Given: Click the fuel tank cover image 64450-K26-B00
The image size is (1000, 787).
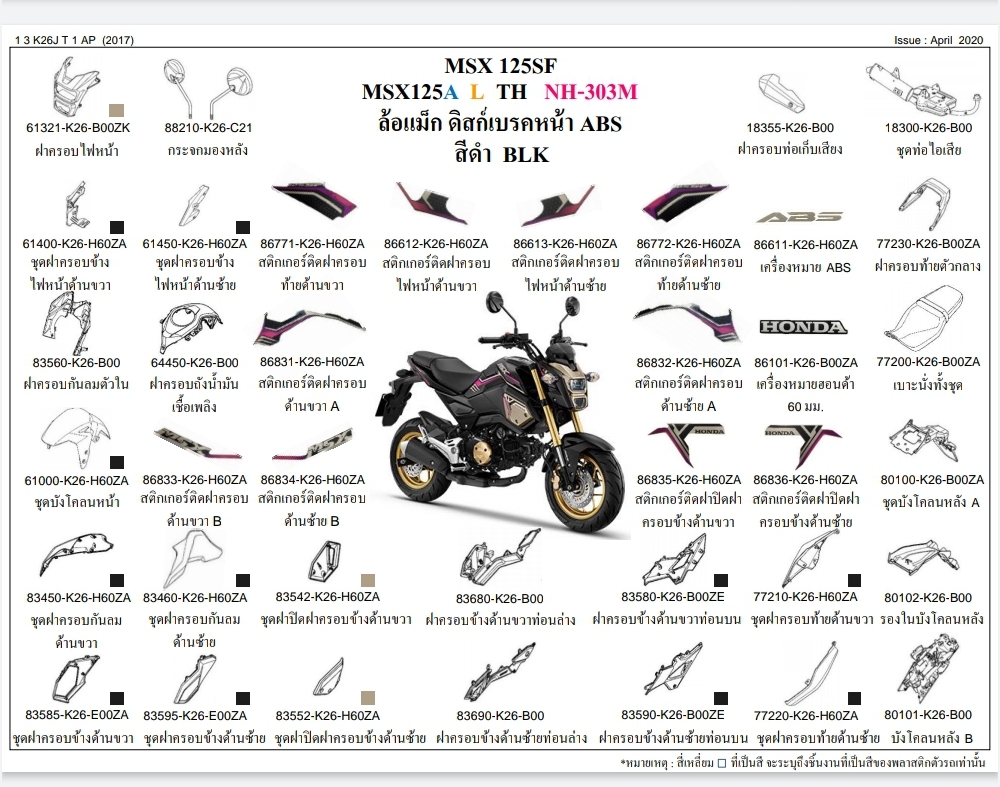Looking at the screenshot, I should point(191,327).
